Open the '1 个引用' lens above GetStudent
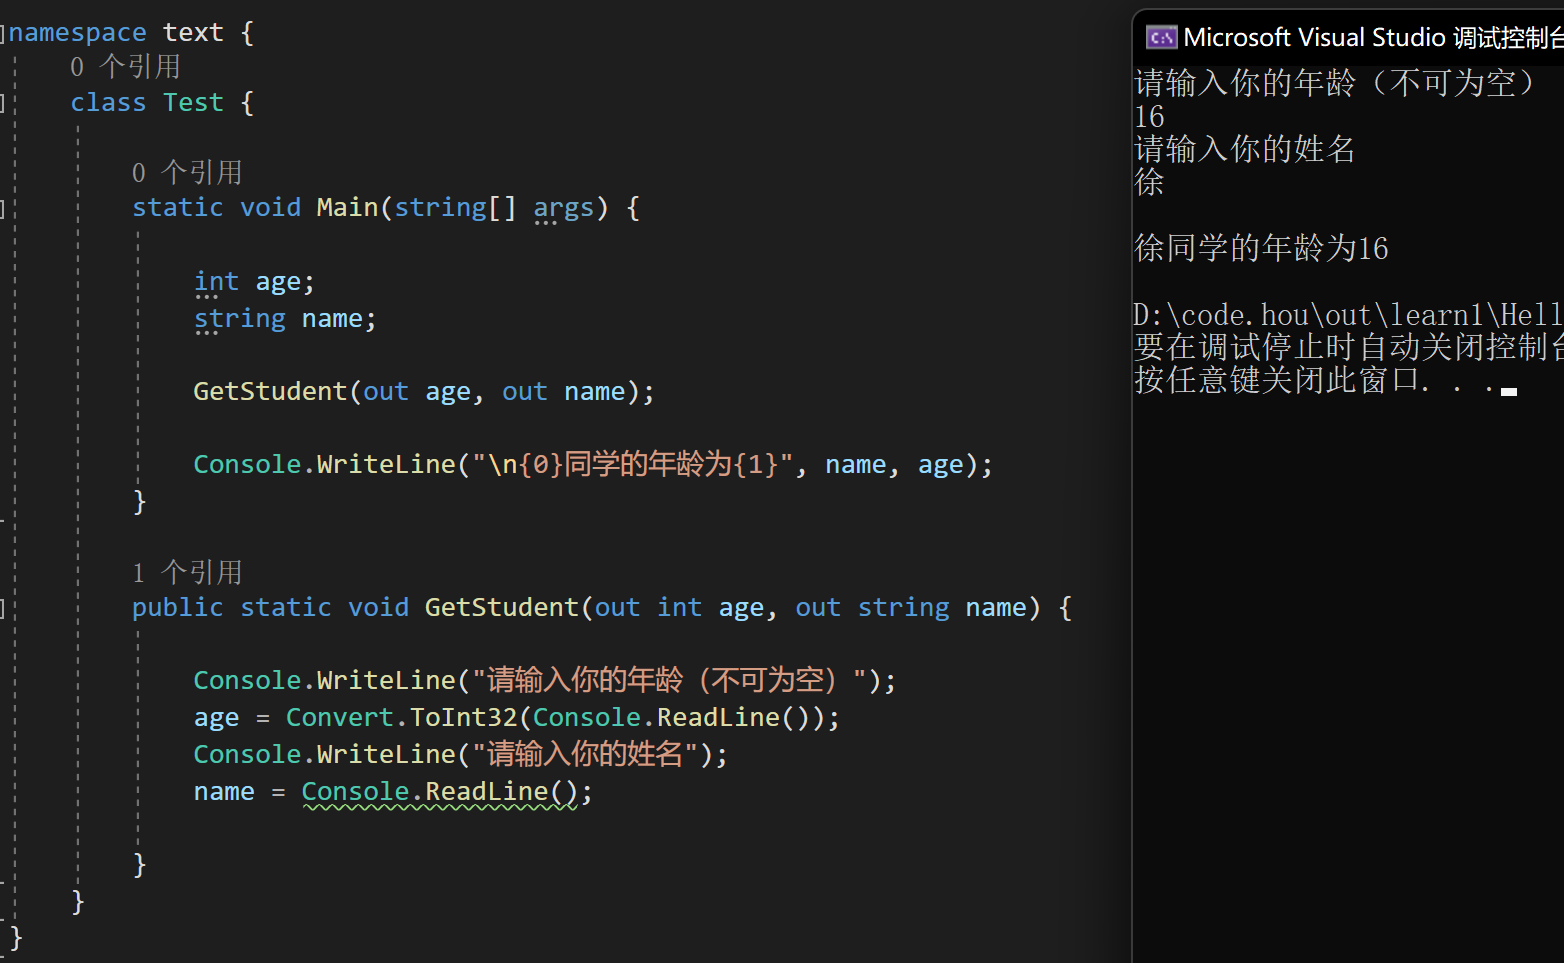Screen dimensions: 1564x963 tap(187, 573)
